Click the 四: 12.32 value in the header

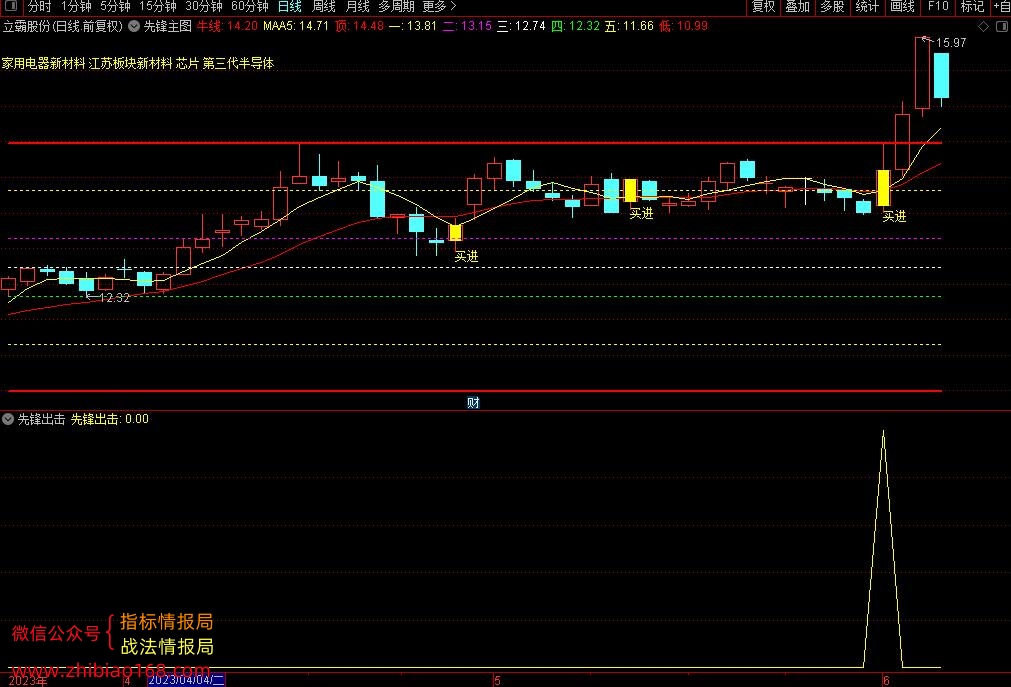(575, 26)
